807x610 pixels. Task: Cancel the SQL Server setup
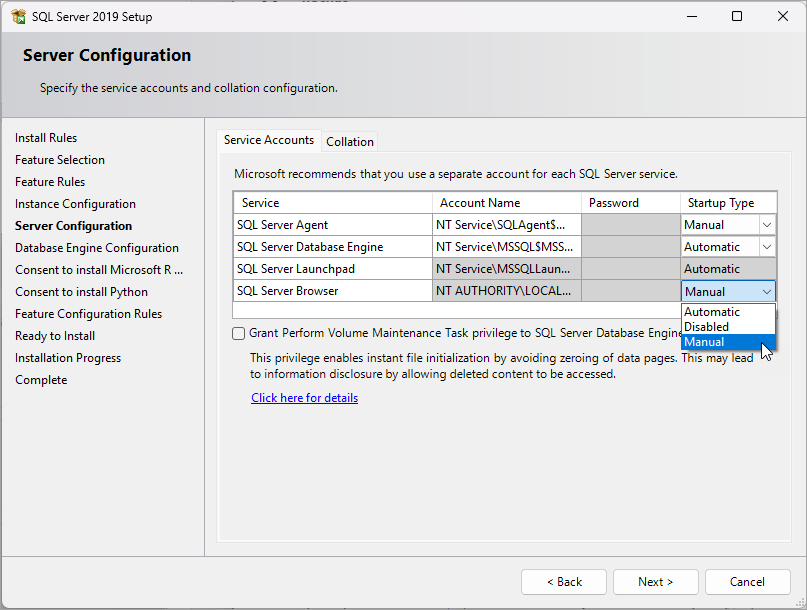747,582
